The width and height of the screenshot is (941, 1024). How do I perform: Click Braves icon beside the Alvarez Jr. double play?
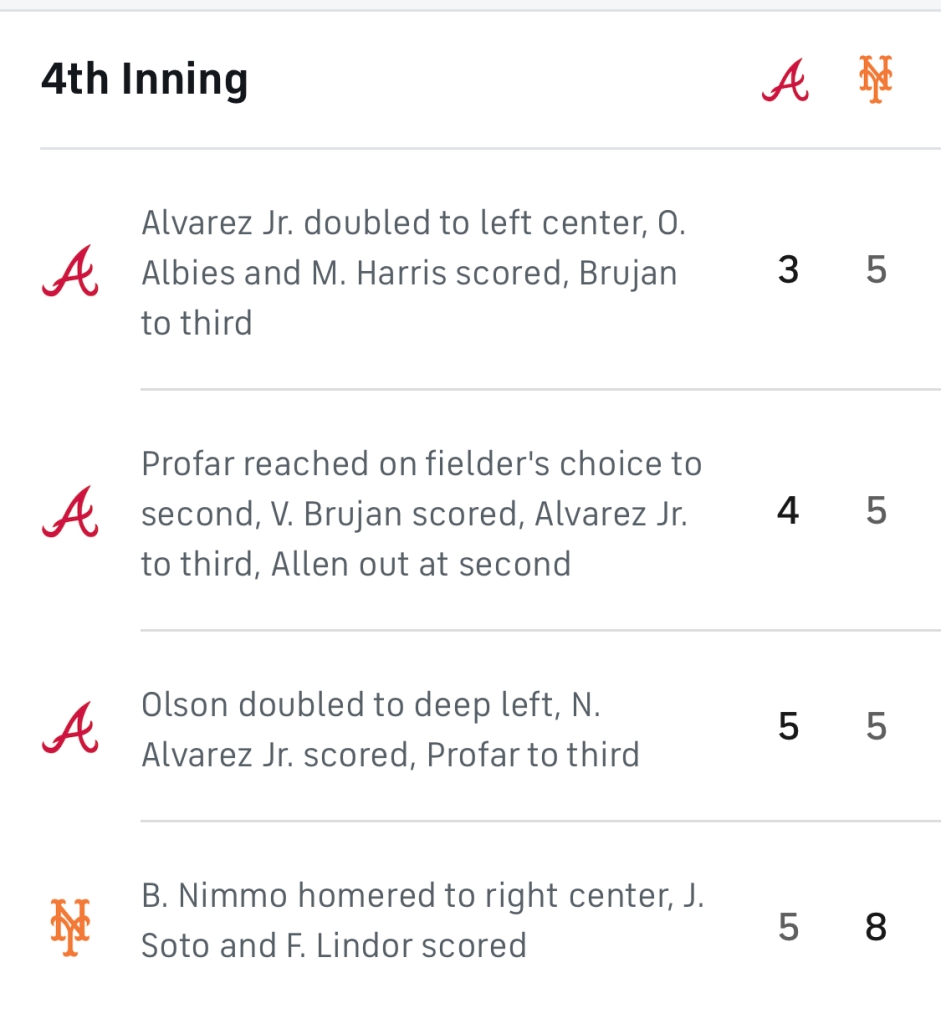point(70,271)
